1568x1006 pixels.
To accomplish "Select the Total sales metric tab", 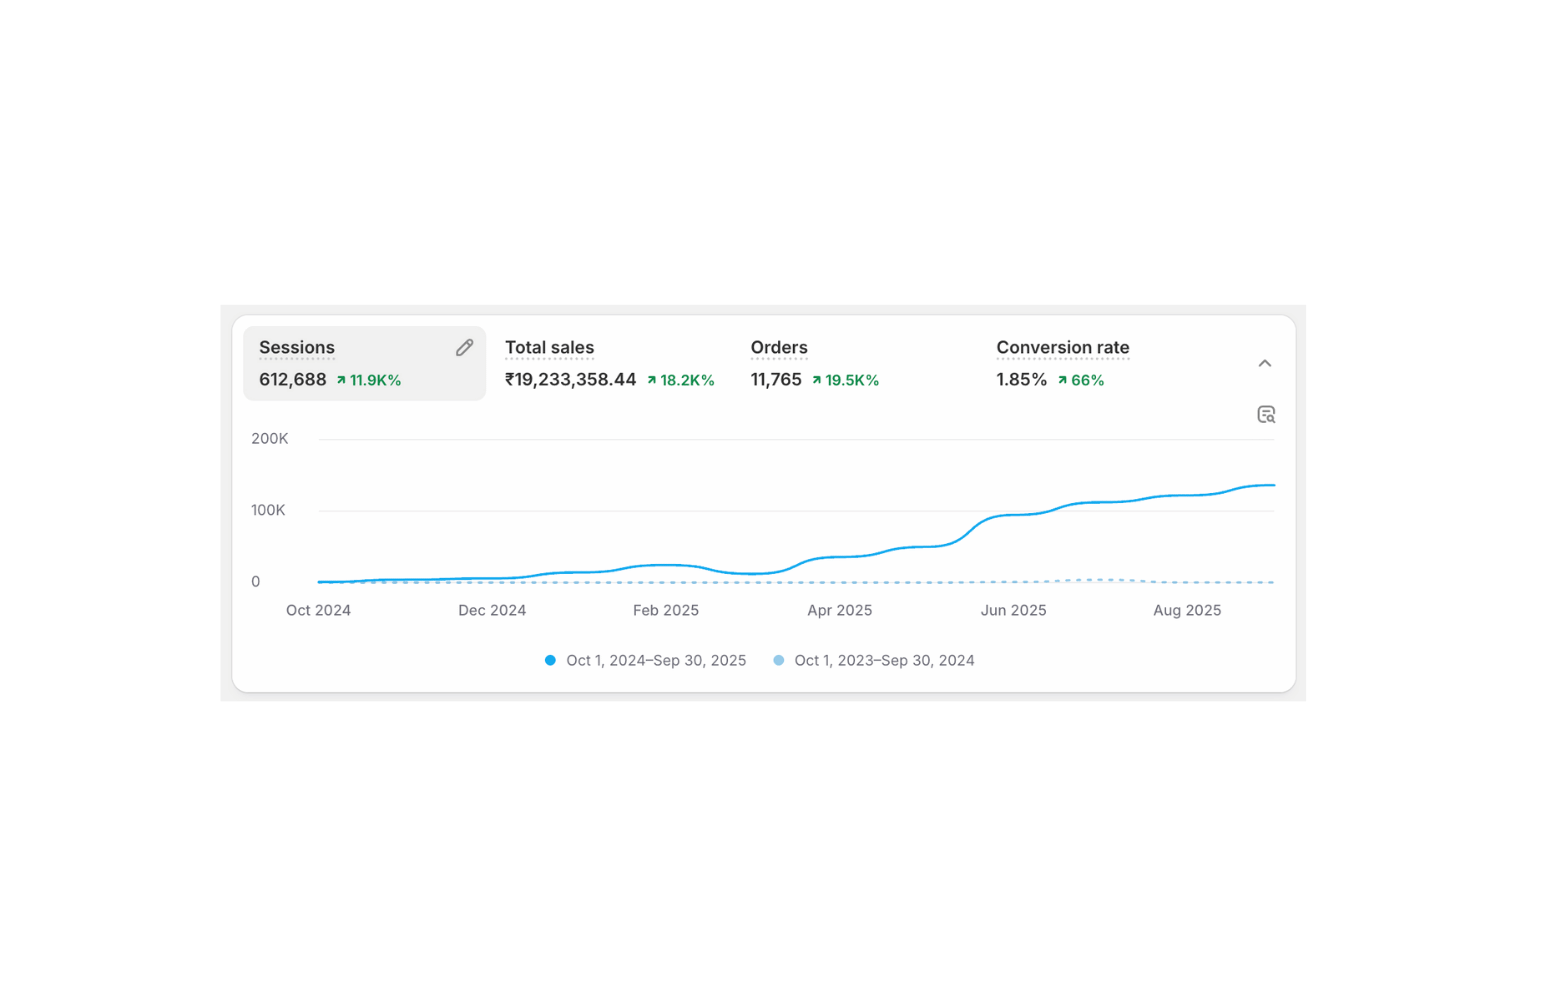I will coord(609,363).
